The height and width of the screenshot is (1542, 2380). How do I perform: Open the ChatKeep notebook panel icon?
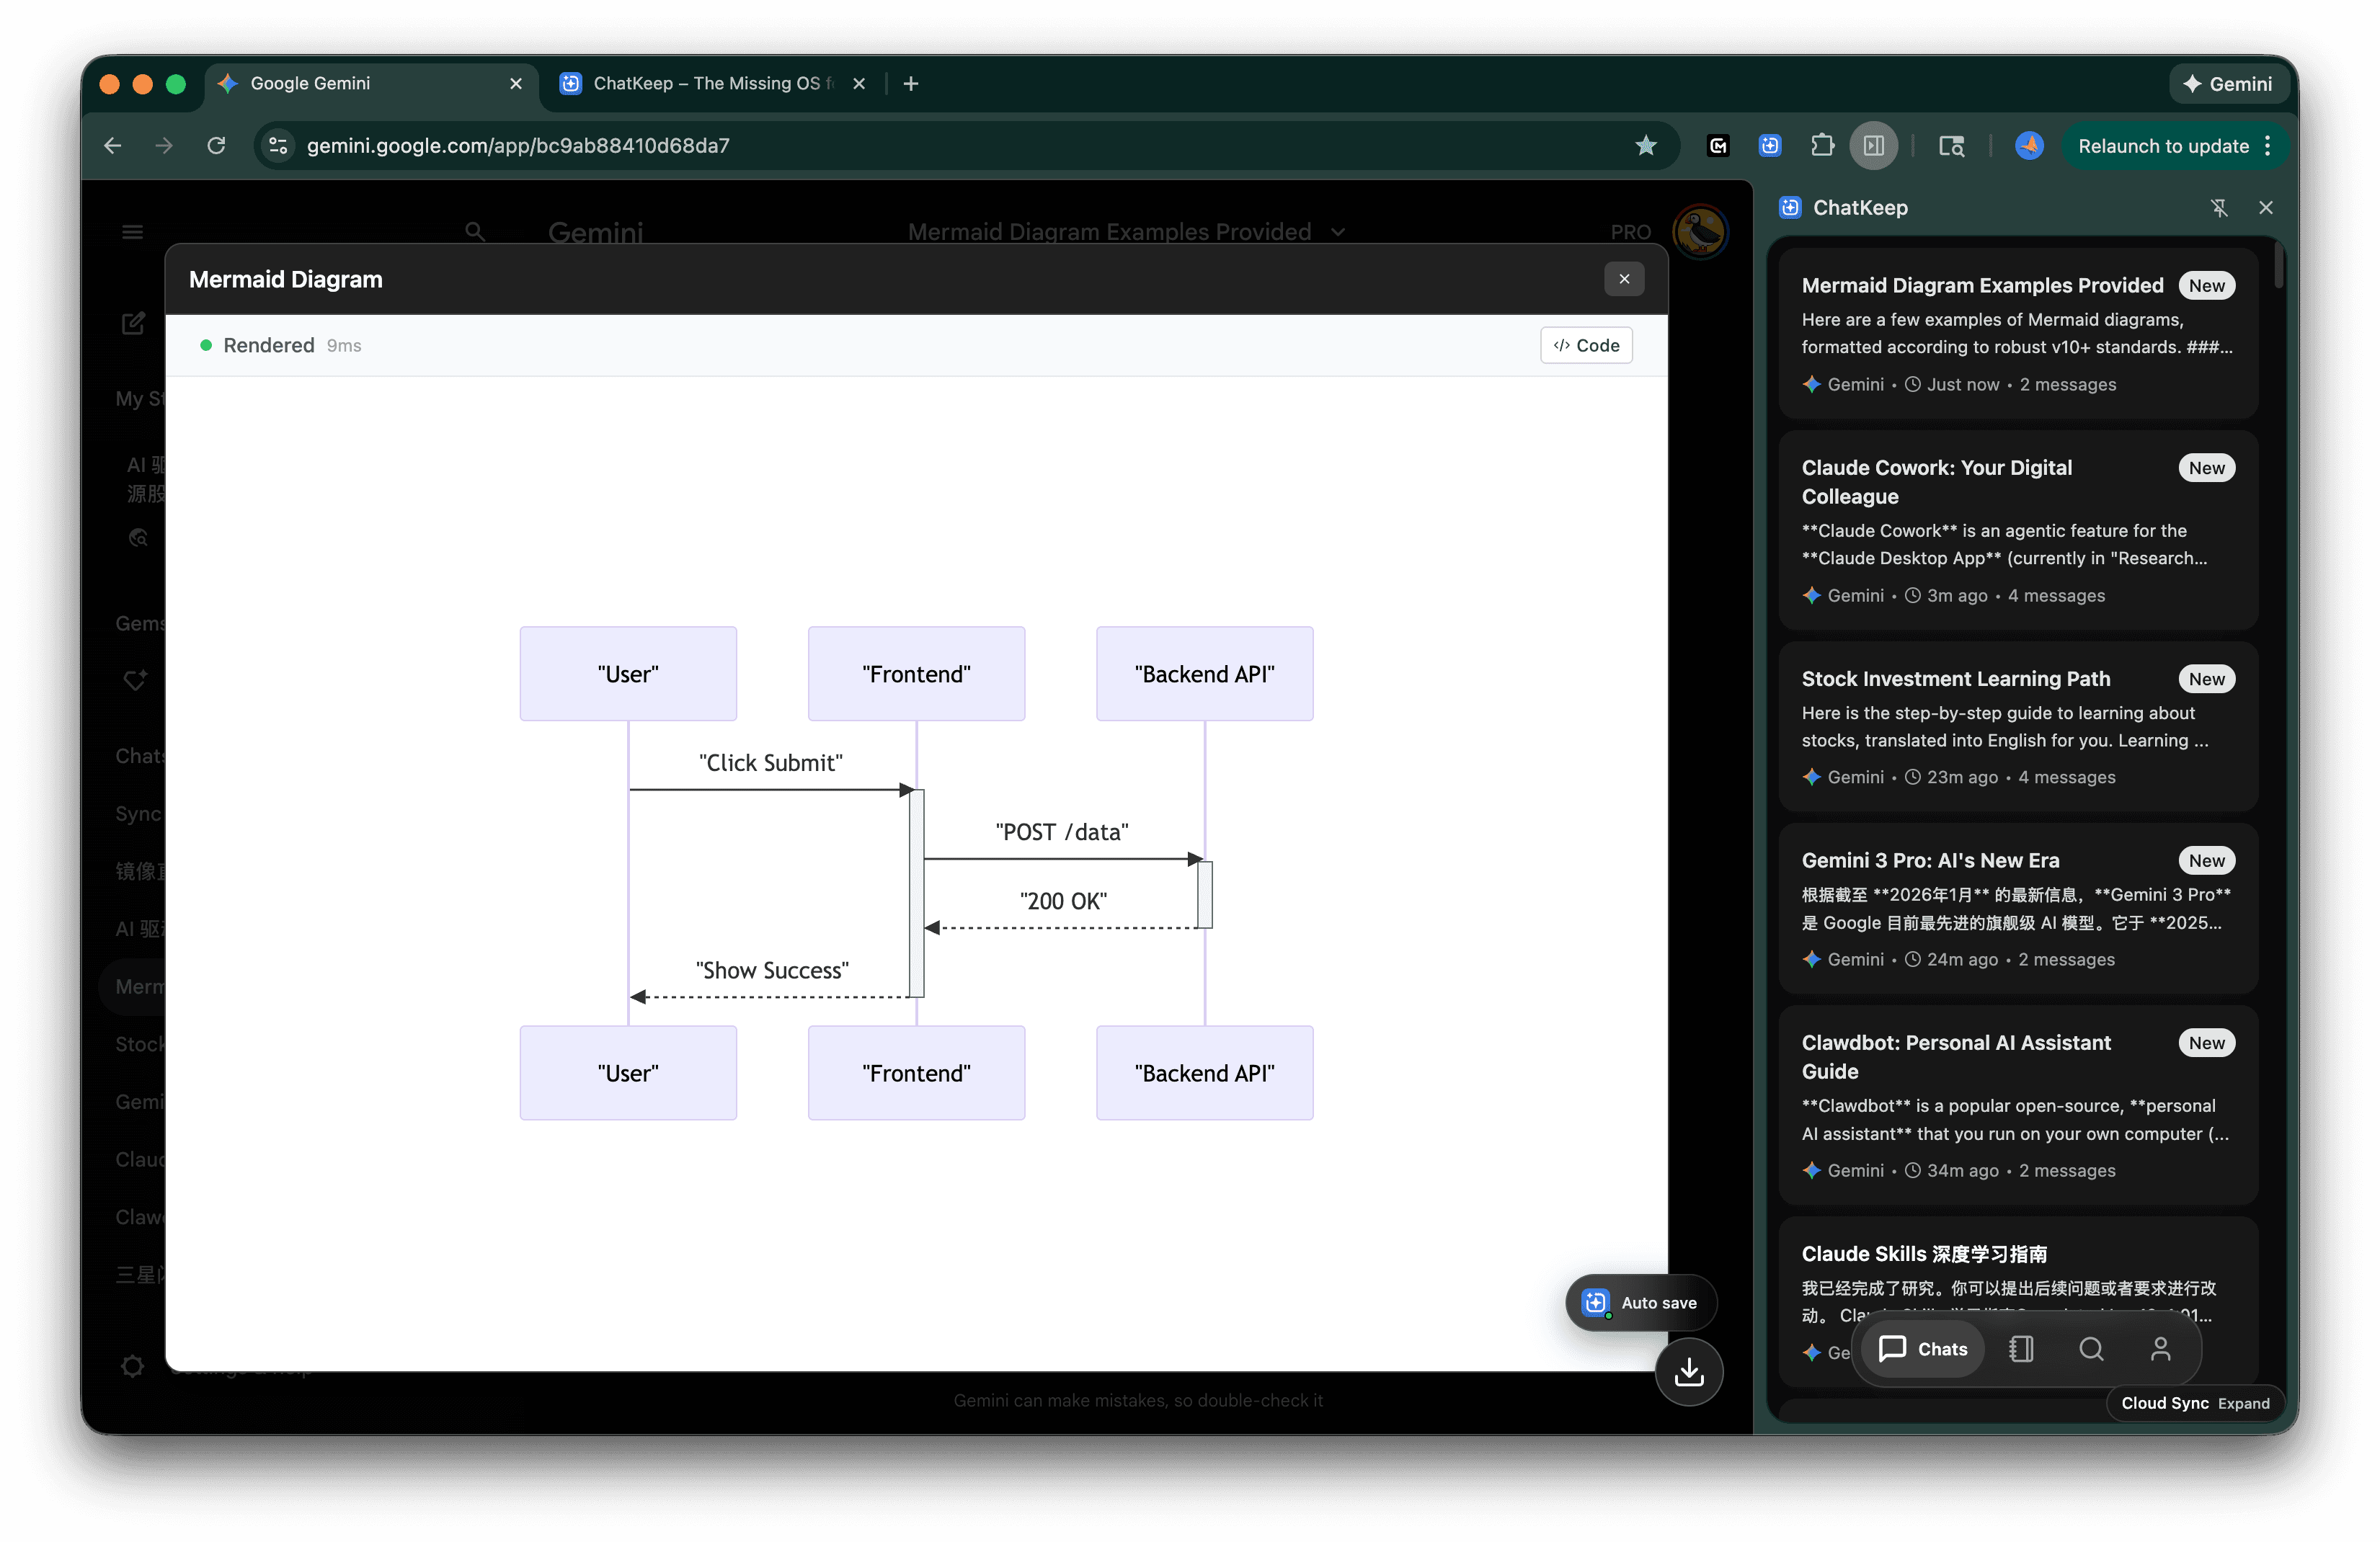pyautogui.click(x=2022, y=1349)
